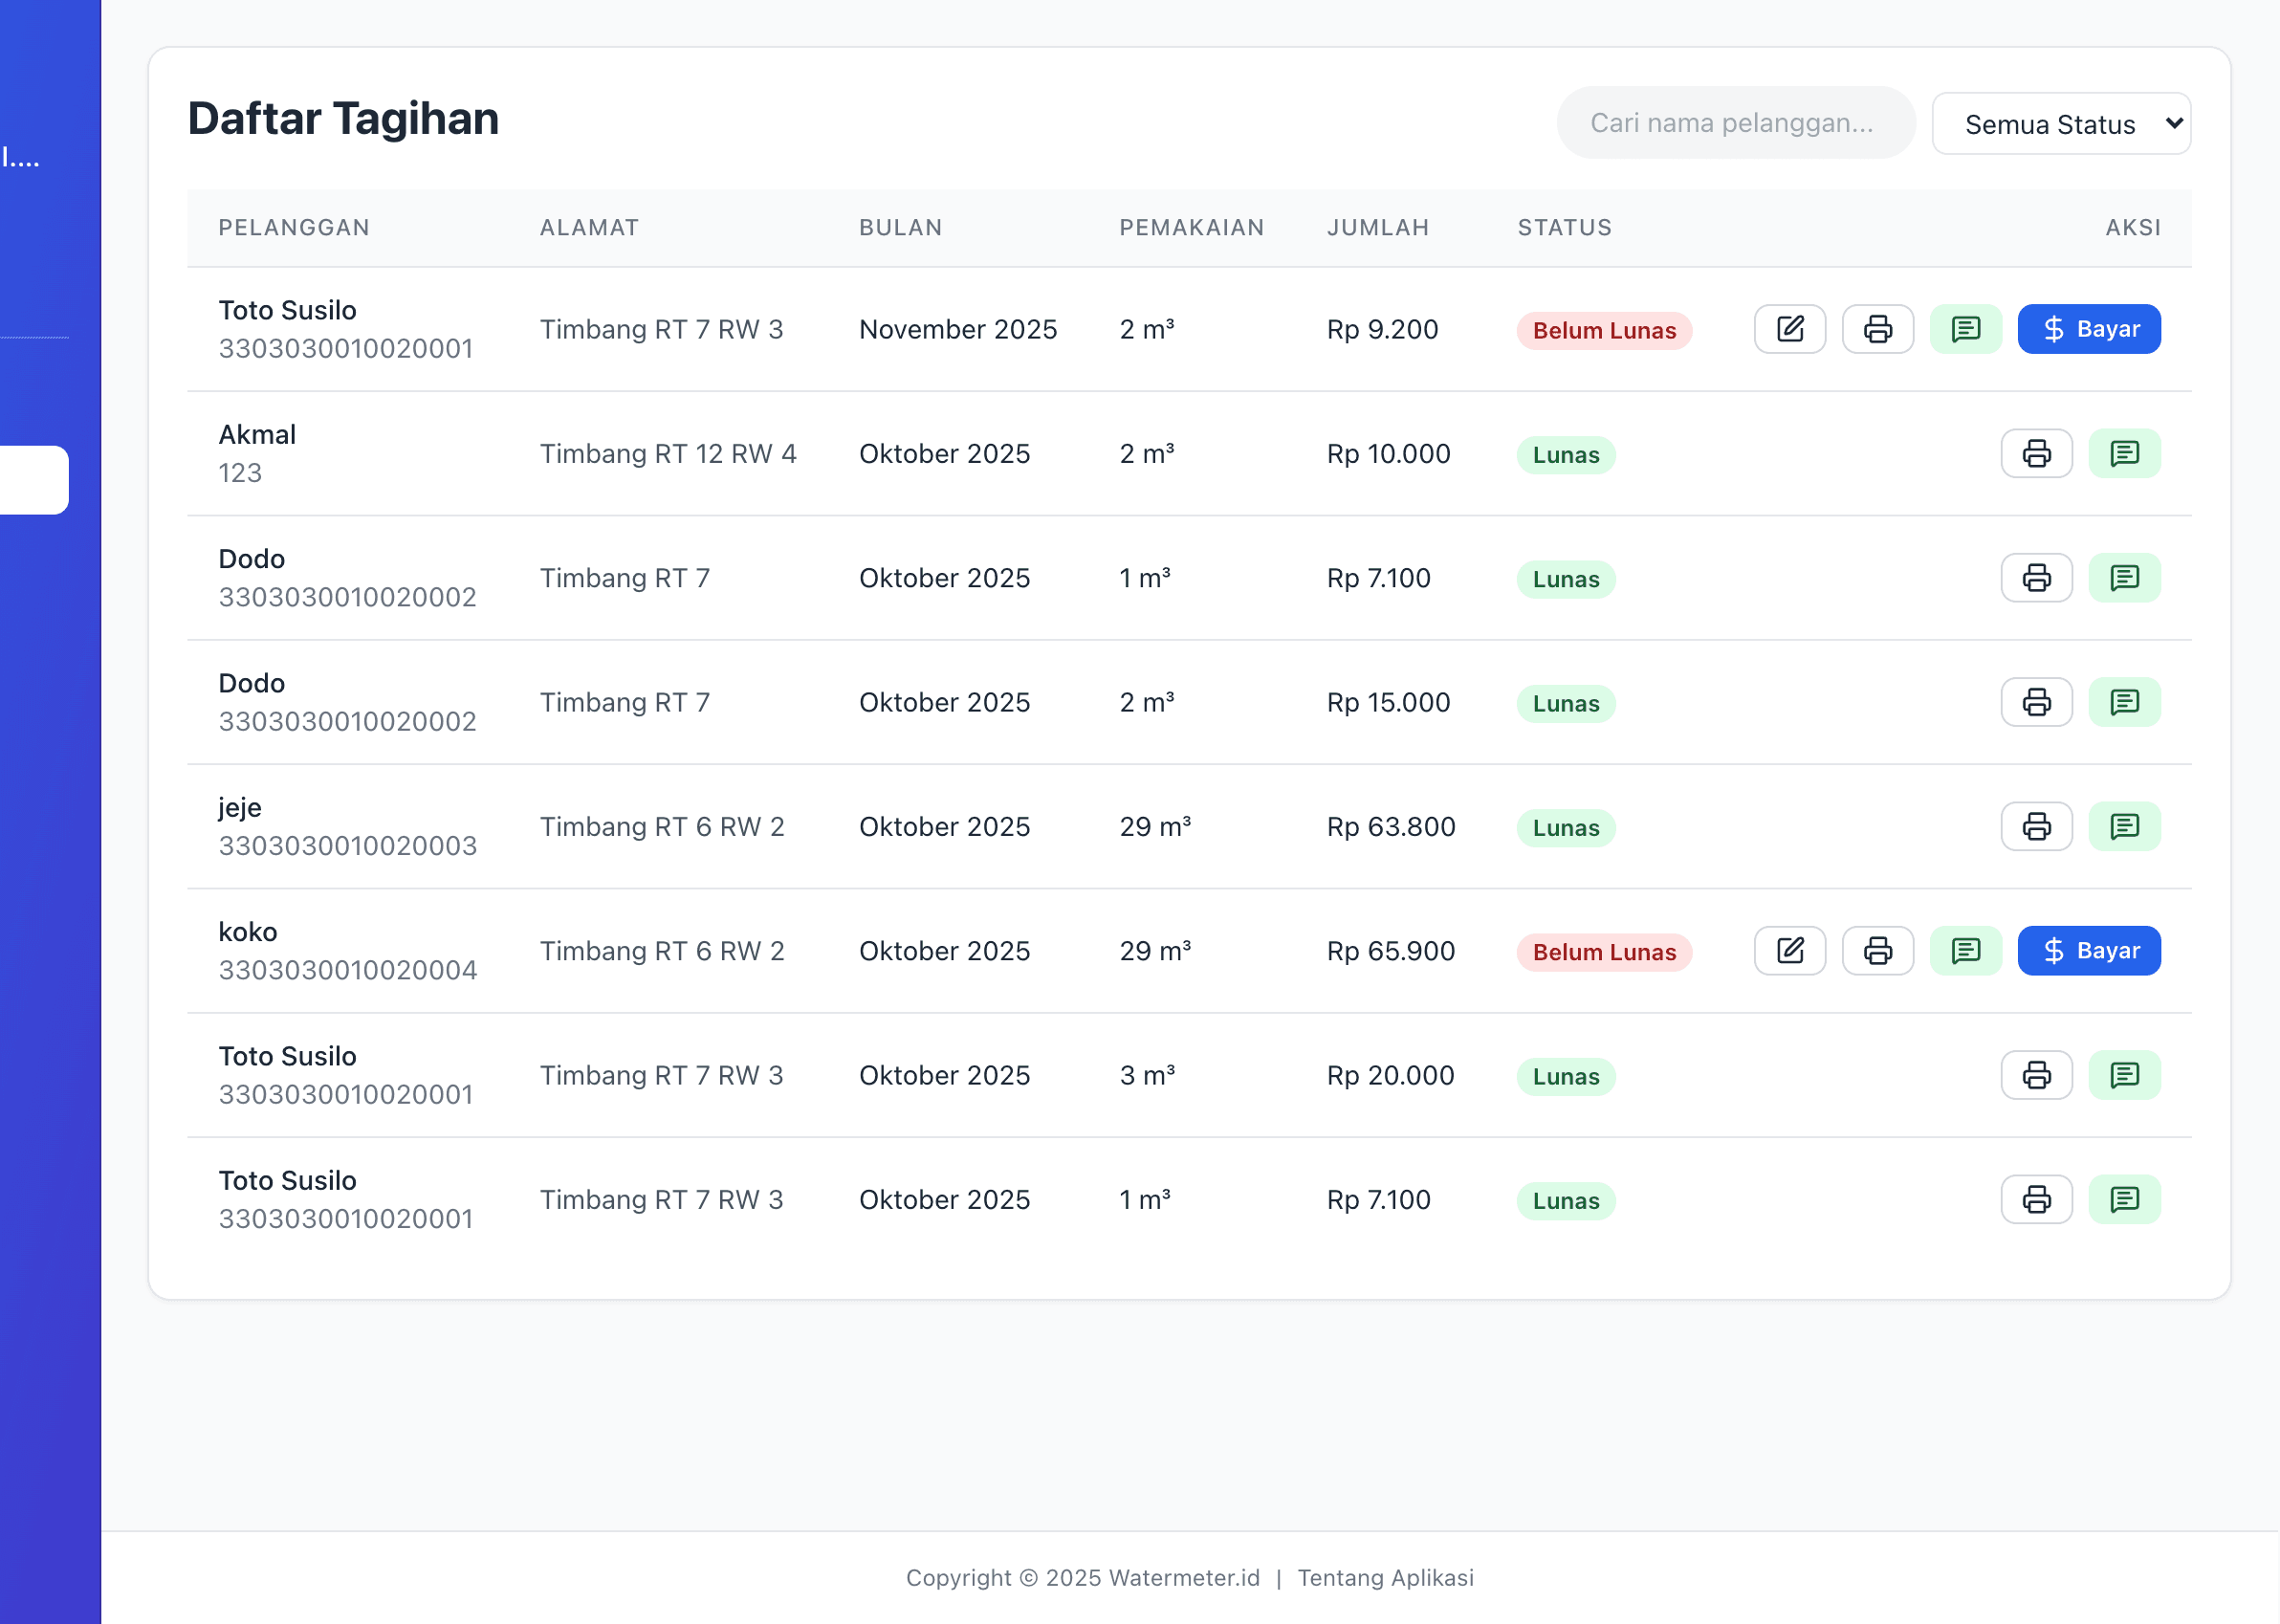Focus the Cari nama pelanggan search field
Image resolution: width=2280 pixels, height=1624 pixels.
1736,123
